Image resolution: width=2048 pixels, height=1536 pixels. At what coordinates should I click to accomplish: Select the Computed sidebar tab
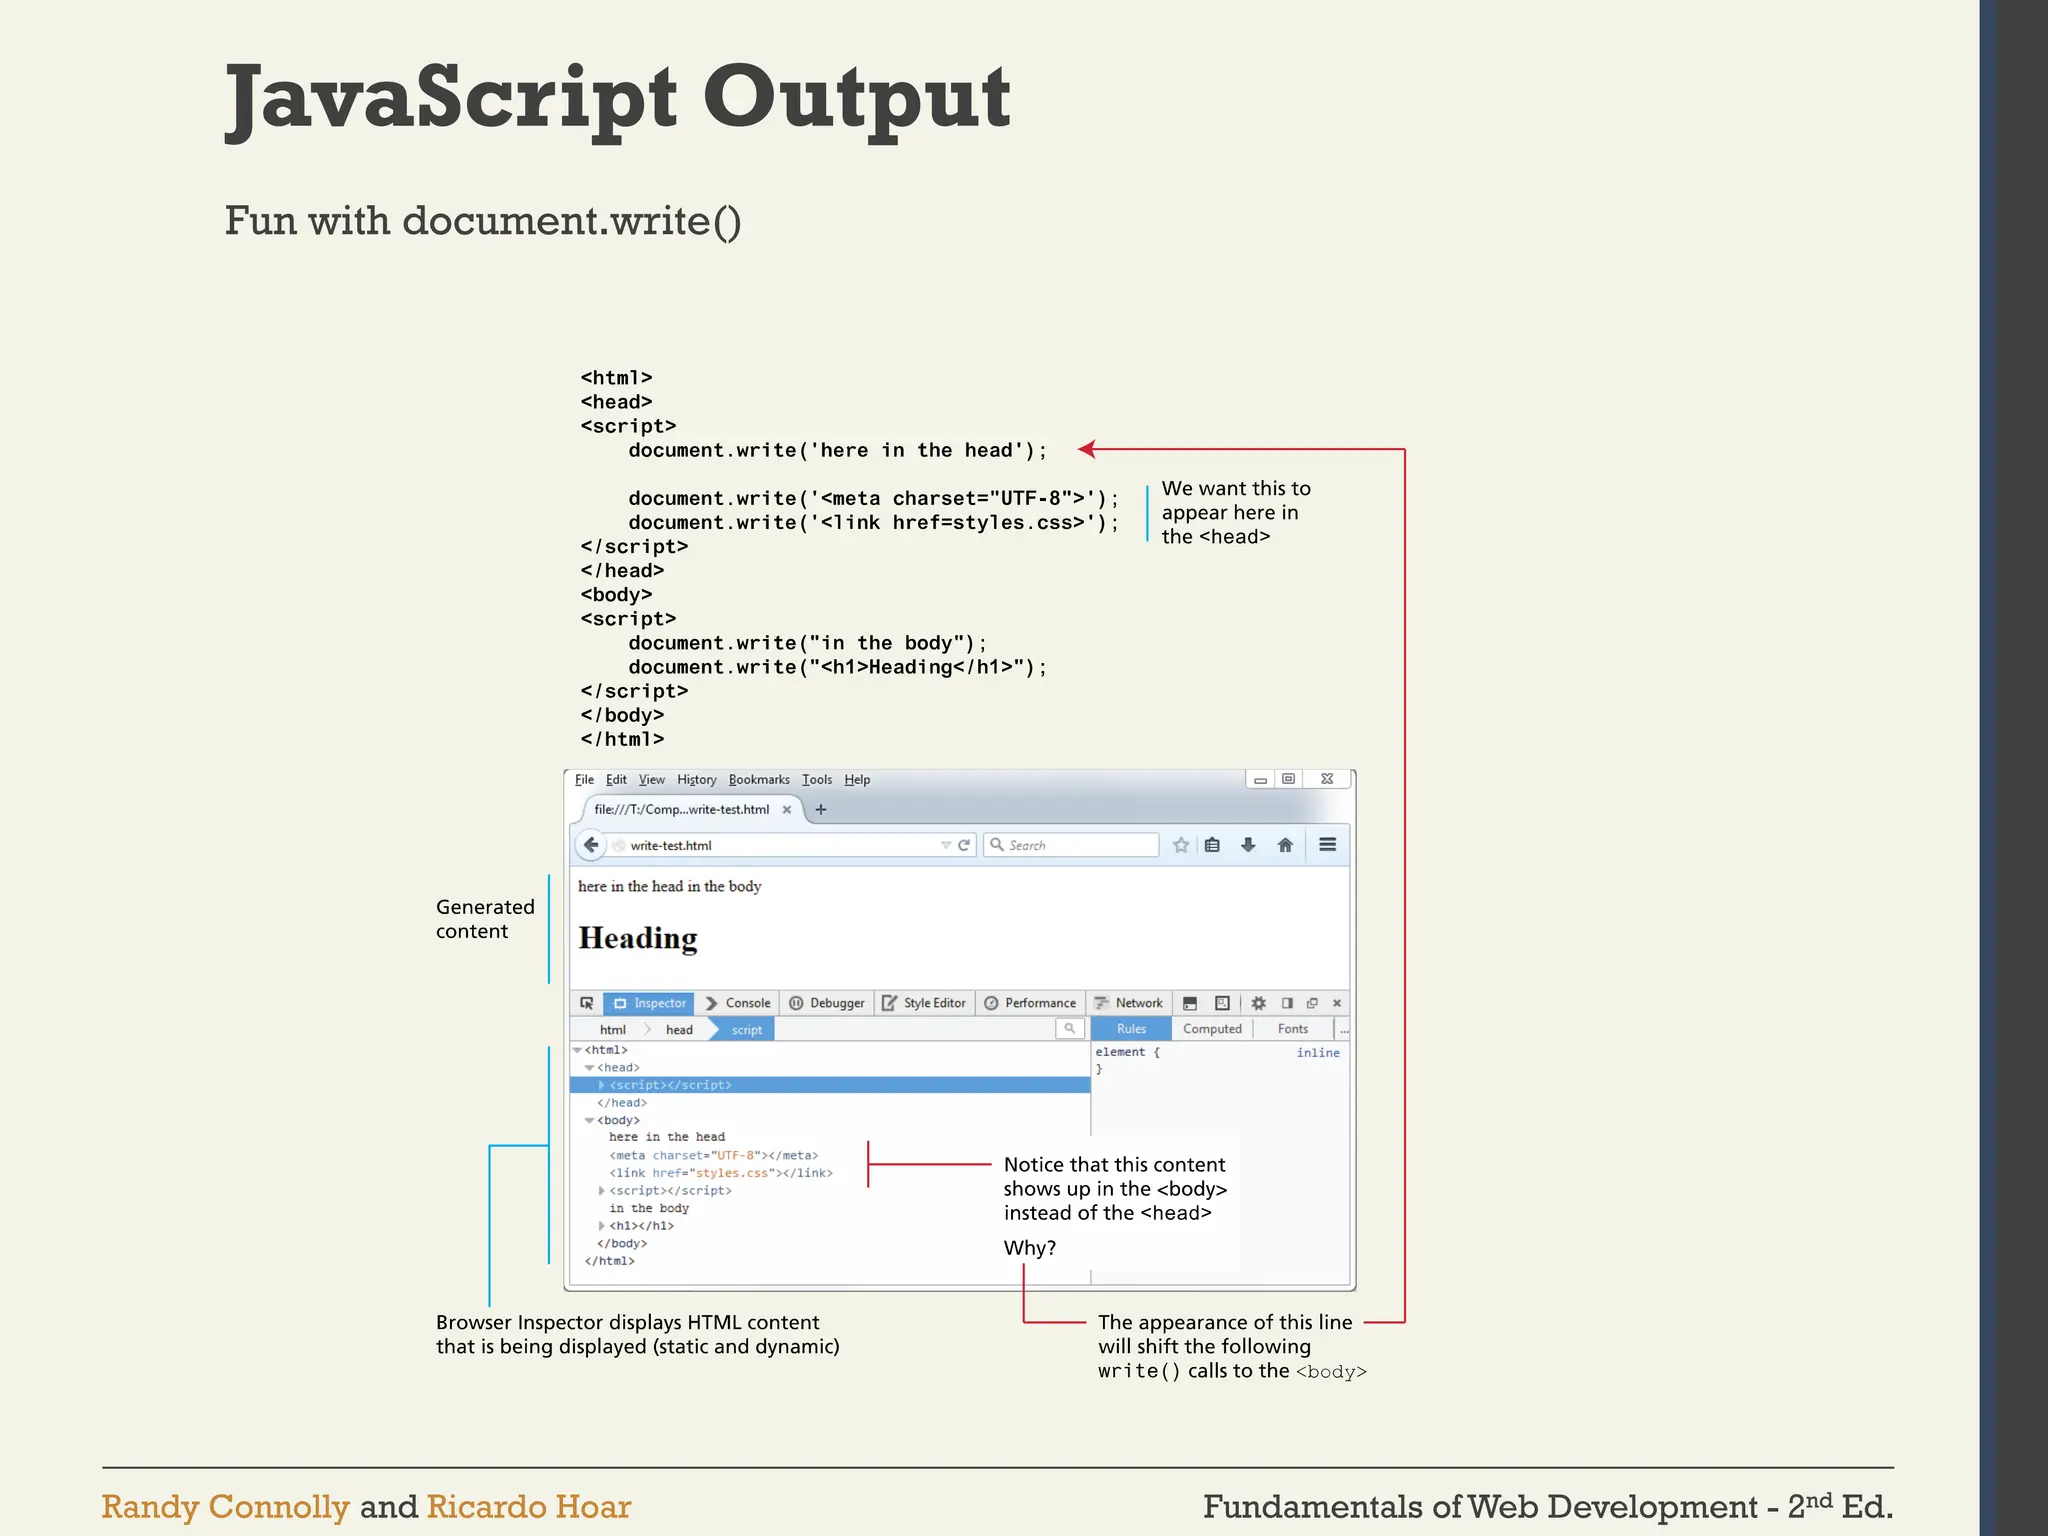pyautogui.click(x=1212, y=1029)
